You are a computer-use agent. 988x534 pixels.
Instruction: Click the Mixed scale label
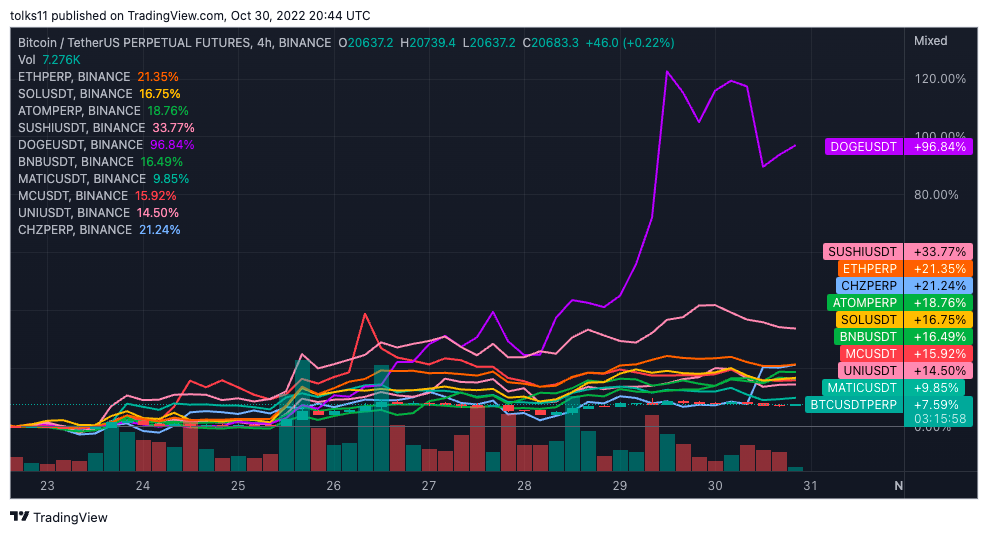click(x=931, y=41)
